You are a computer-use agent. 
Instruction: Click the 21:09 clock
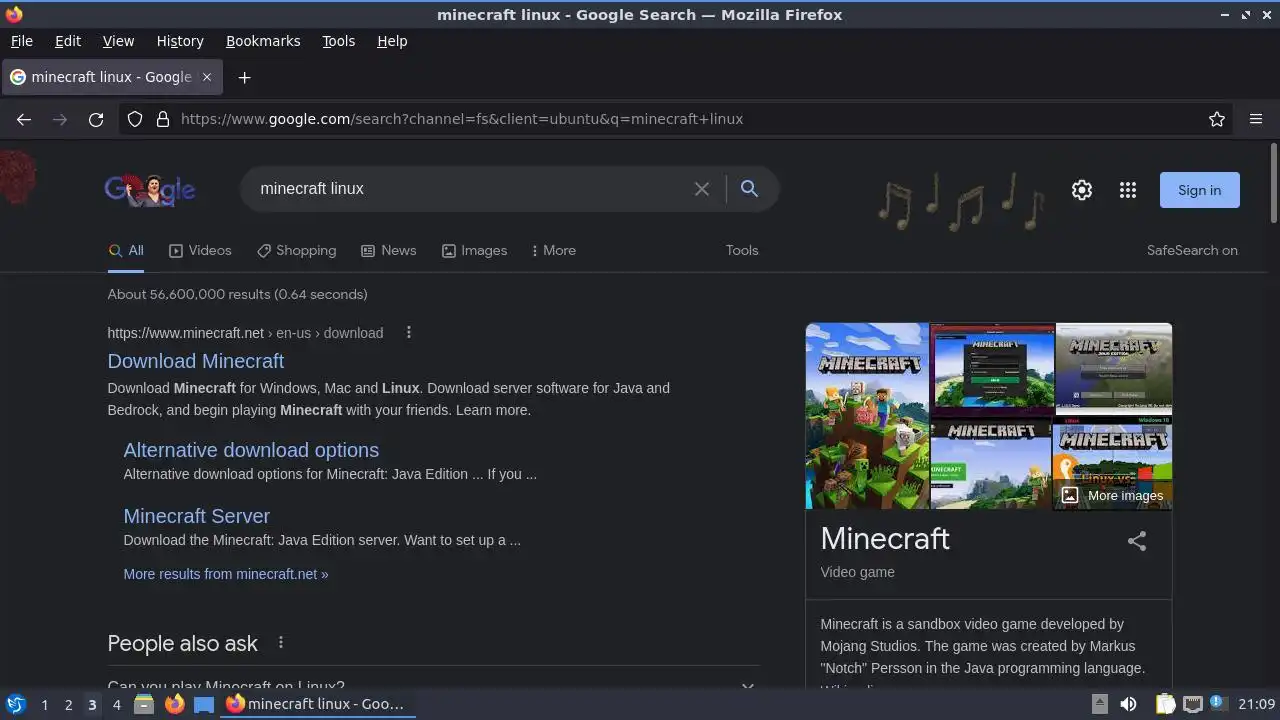click(1256, 704)
